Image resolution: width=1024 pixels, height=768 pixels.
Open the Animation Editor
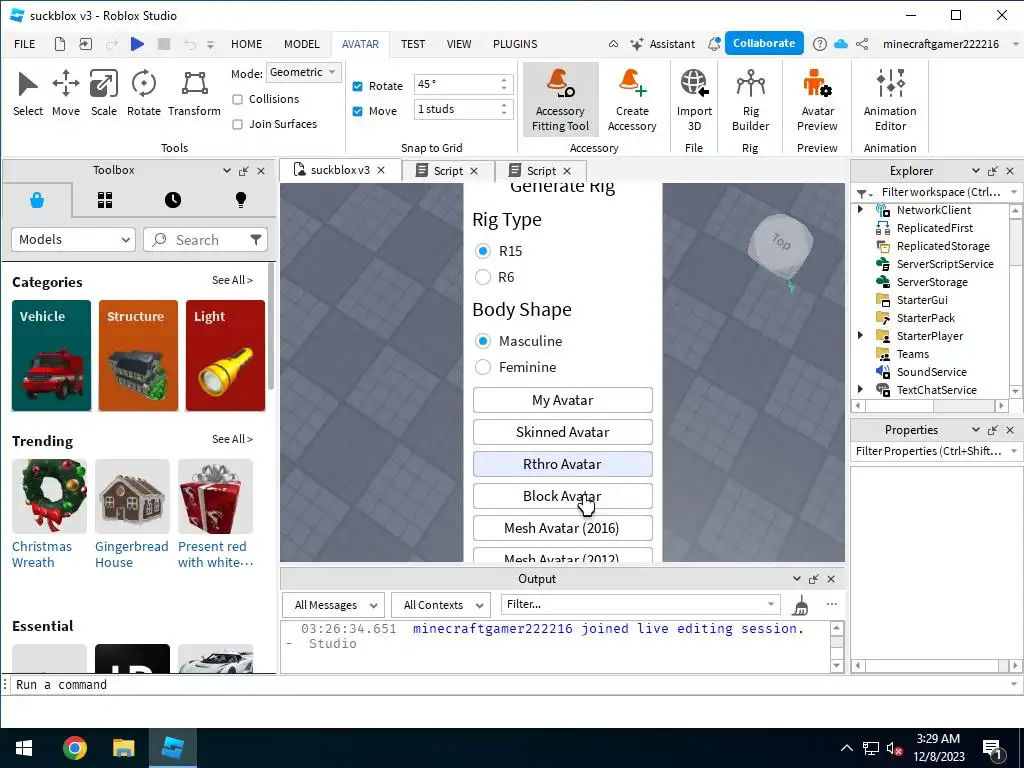(890, 99)
